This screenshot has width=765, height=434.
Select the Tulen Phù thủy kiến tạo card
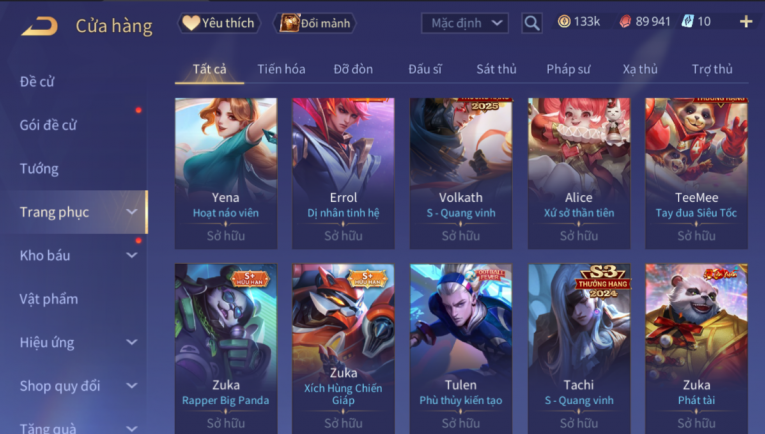(461, 349)
